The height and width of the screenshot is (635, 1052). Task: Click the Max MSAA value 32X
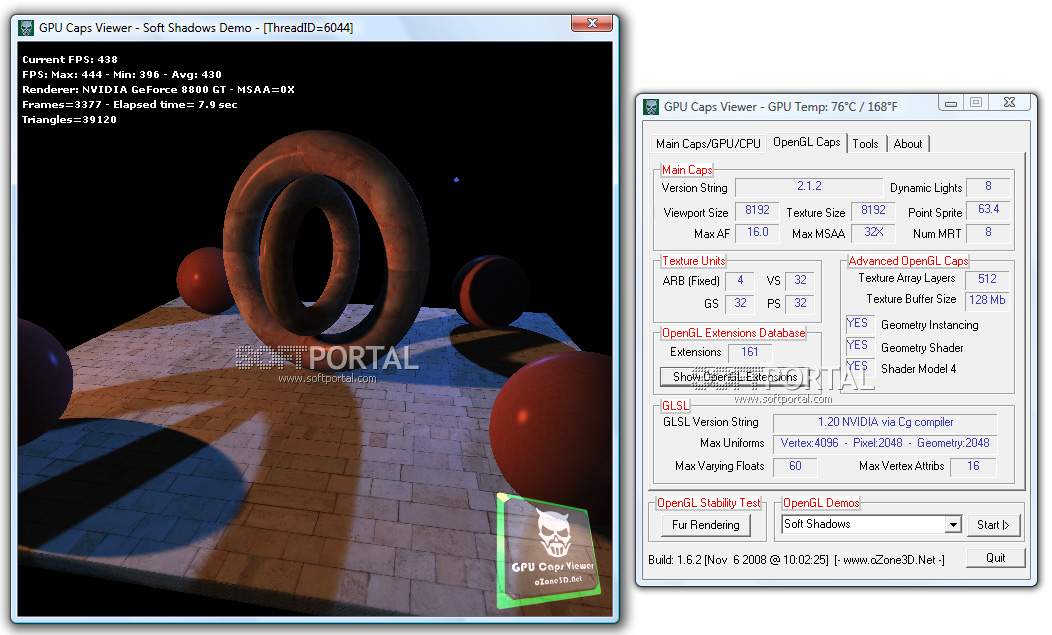coord(873,233)
